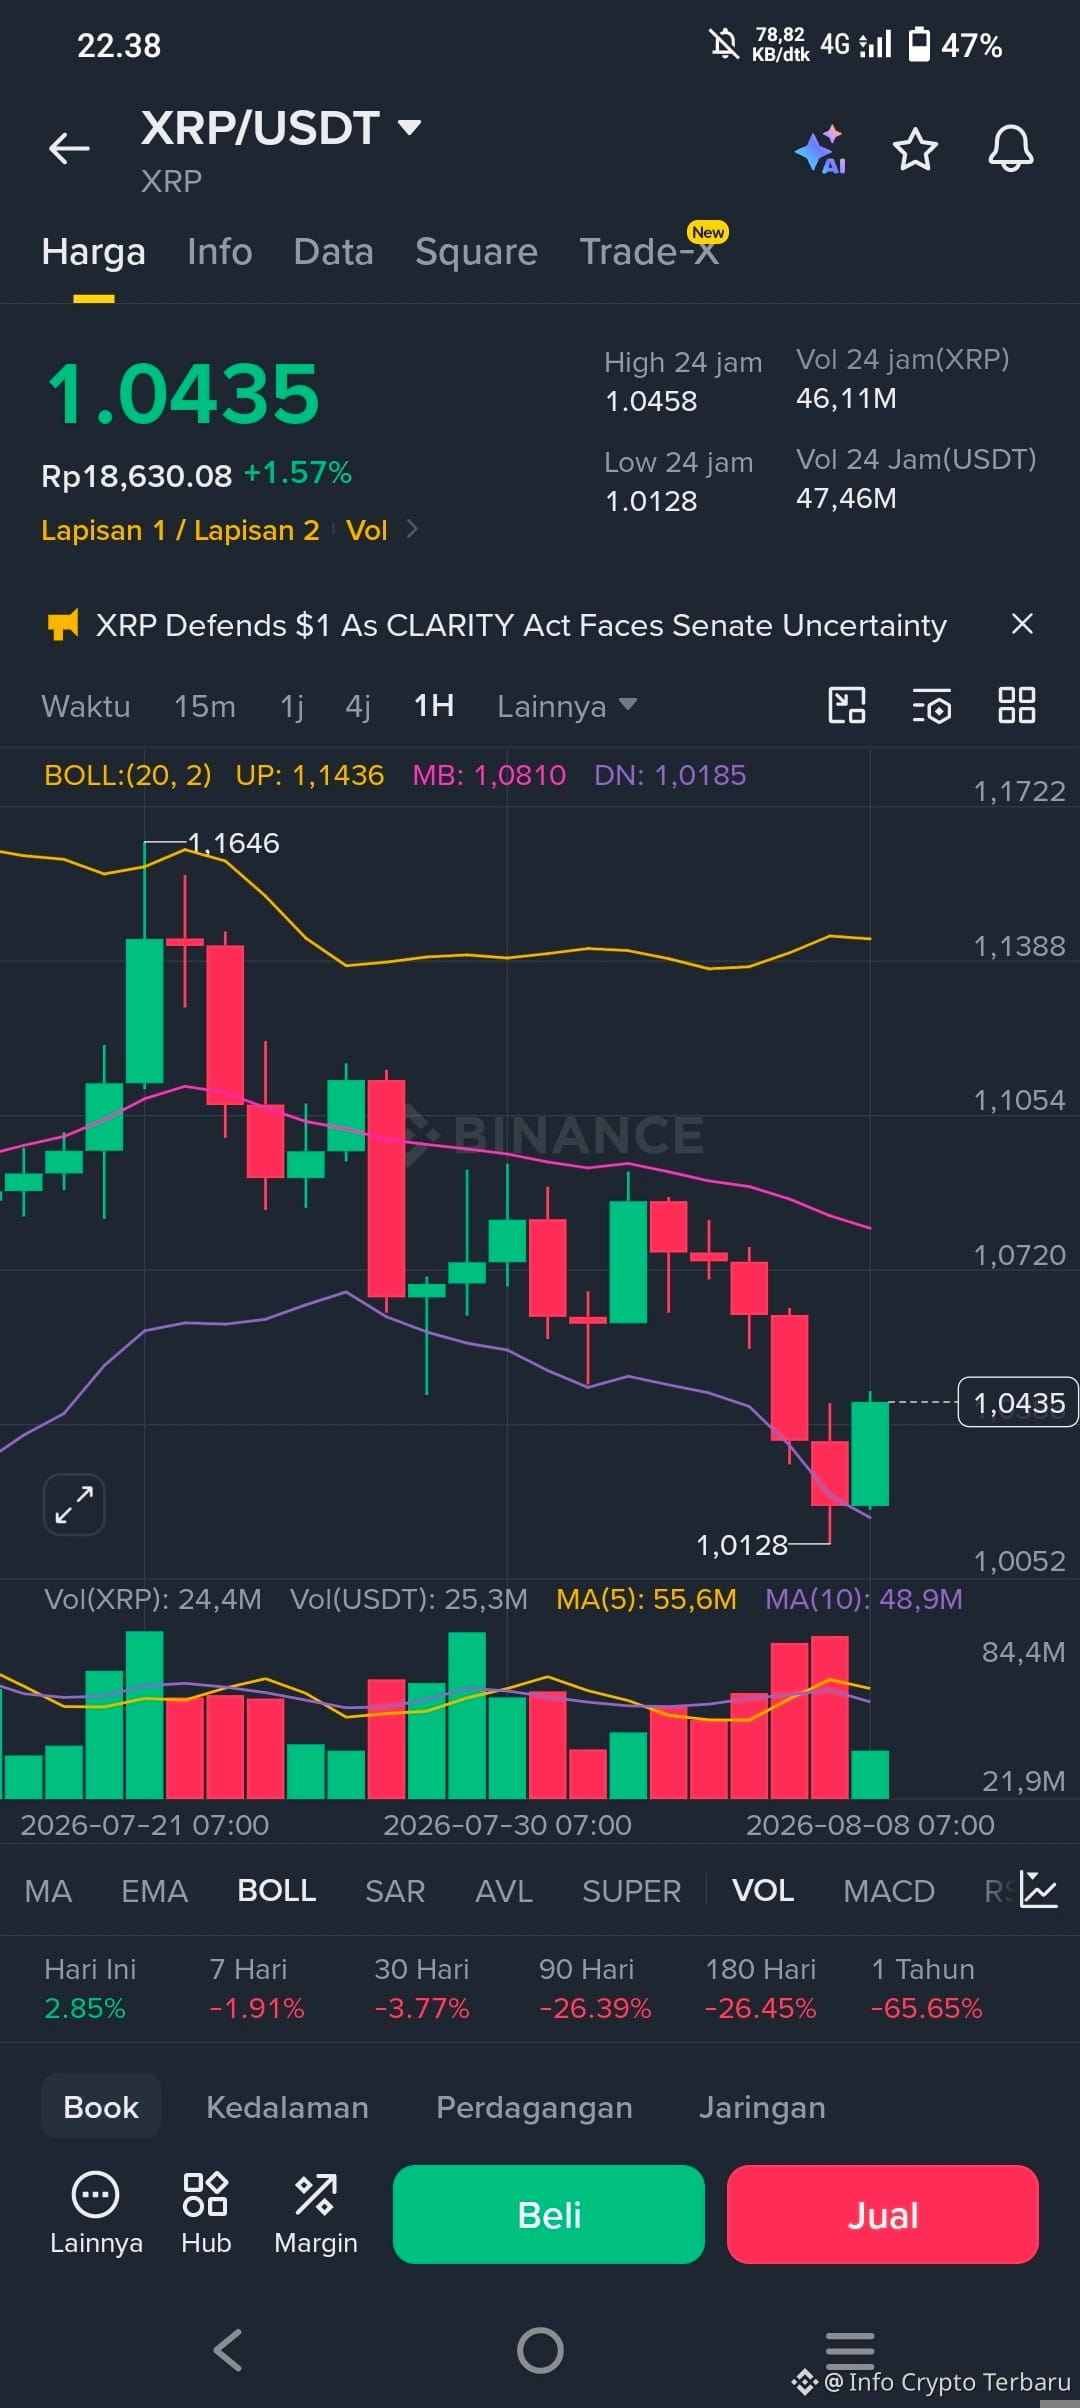Add XRP/USDT to favorites with star
This screenshot has height=2408, width=1080.
(x=915, y=149)
